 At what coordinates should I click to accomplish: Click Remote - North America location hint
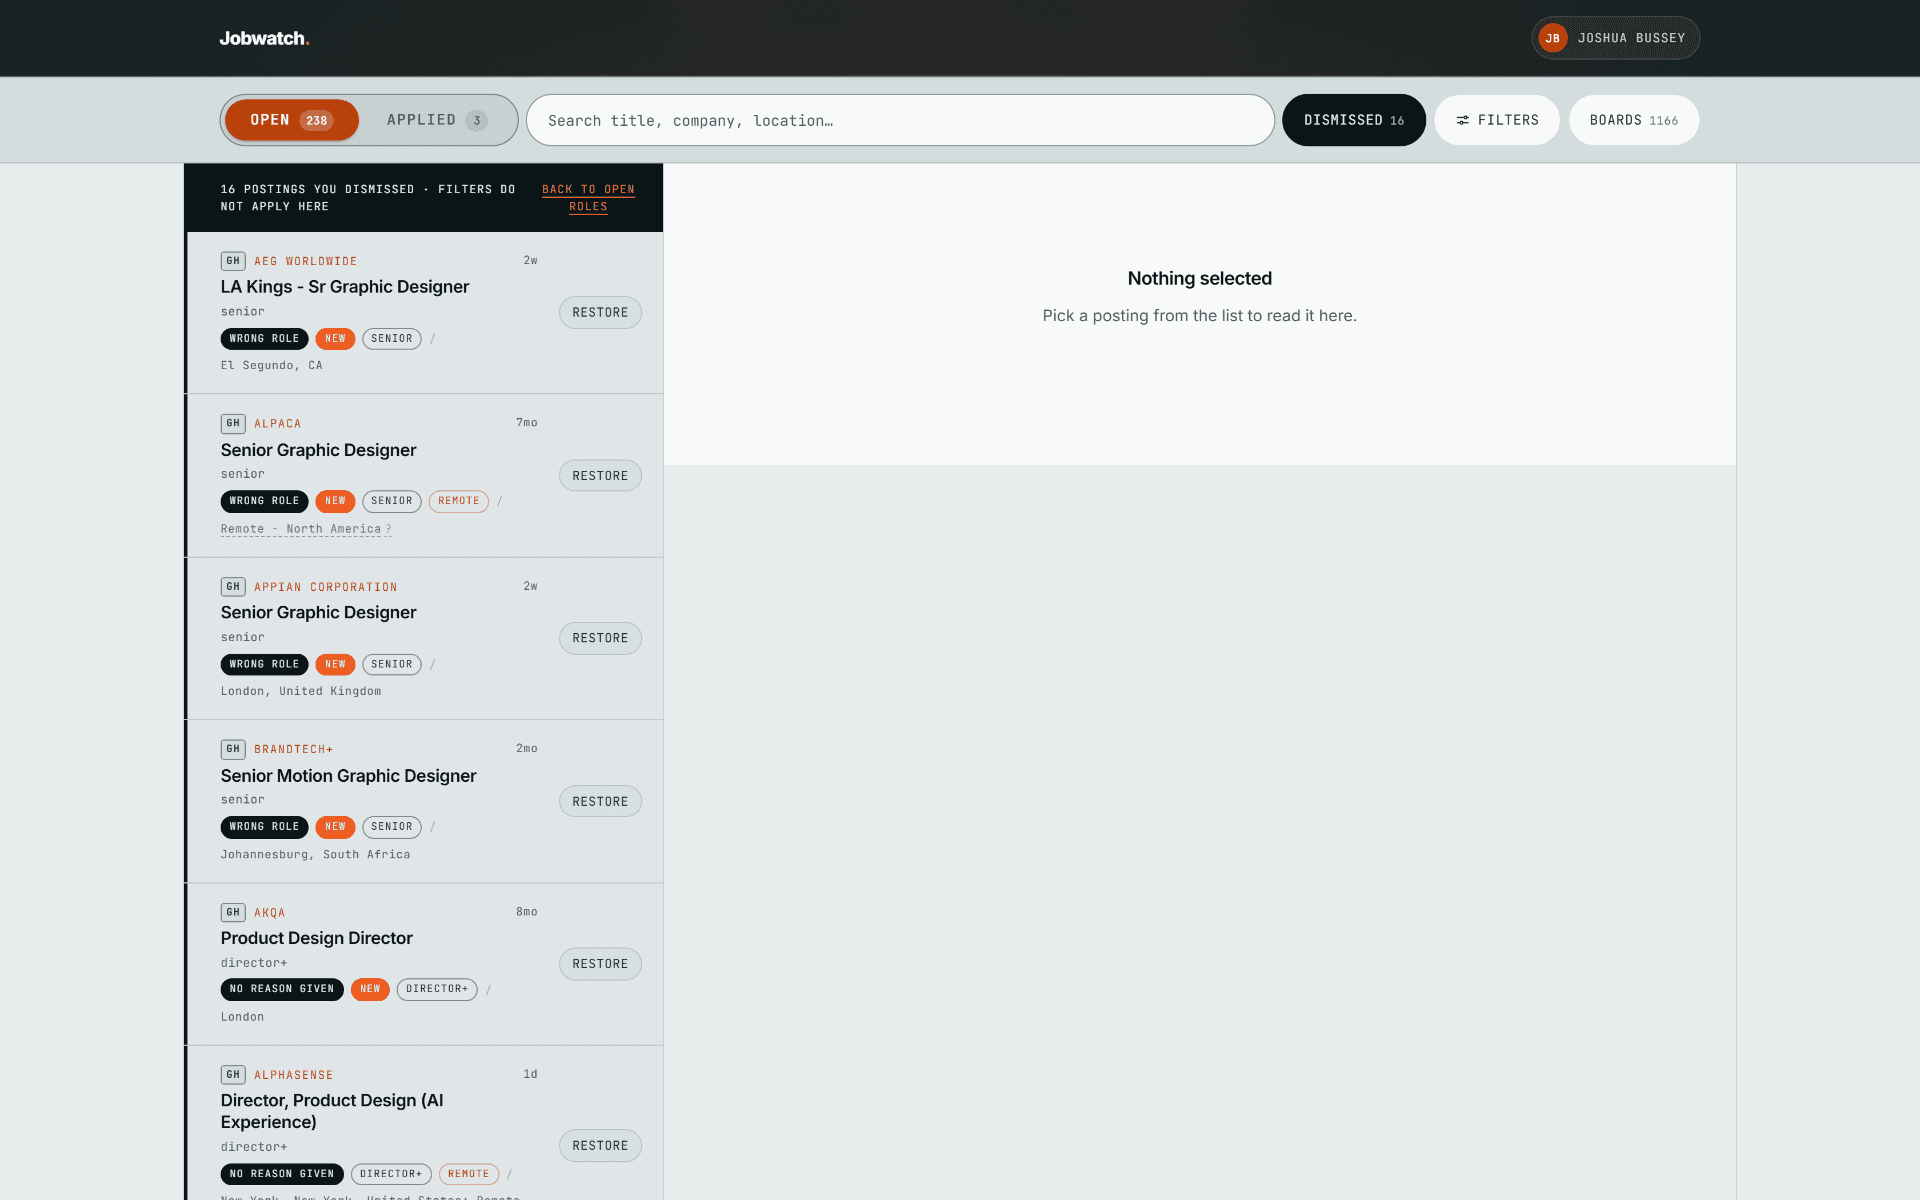(x=306, y=529)
